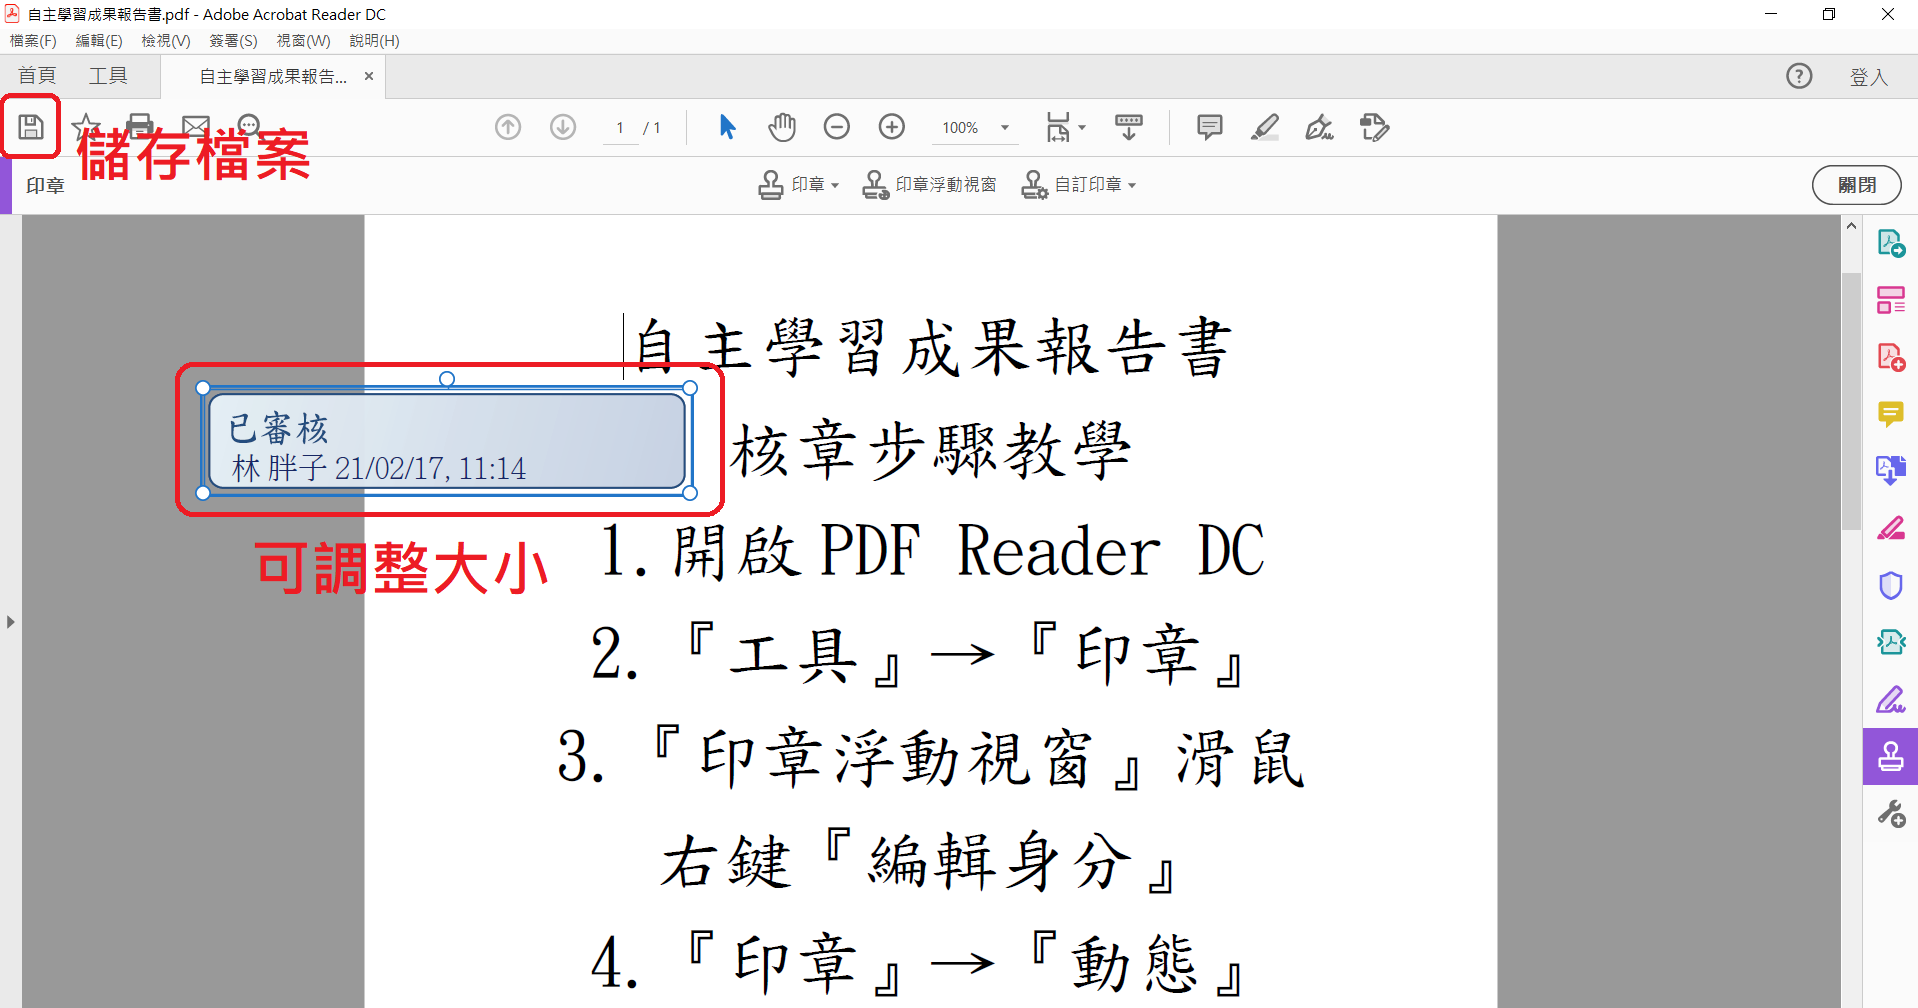The image size is (1918, 1008).
Task: Zoom out with minus icon
Action: point(837,127)
